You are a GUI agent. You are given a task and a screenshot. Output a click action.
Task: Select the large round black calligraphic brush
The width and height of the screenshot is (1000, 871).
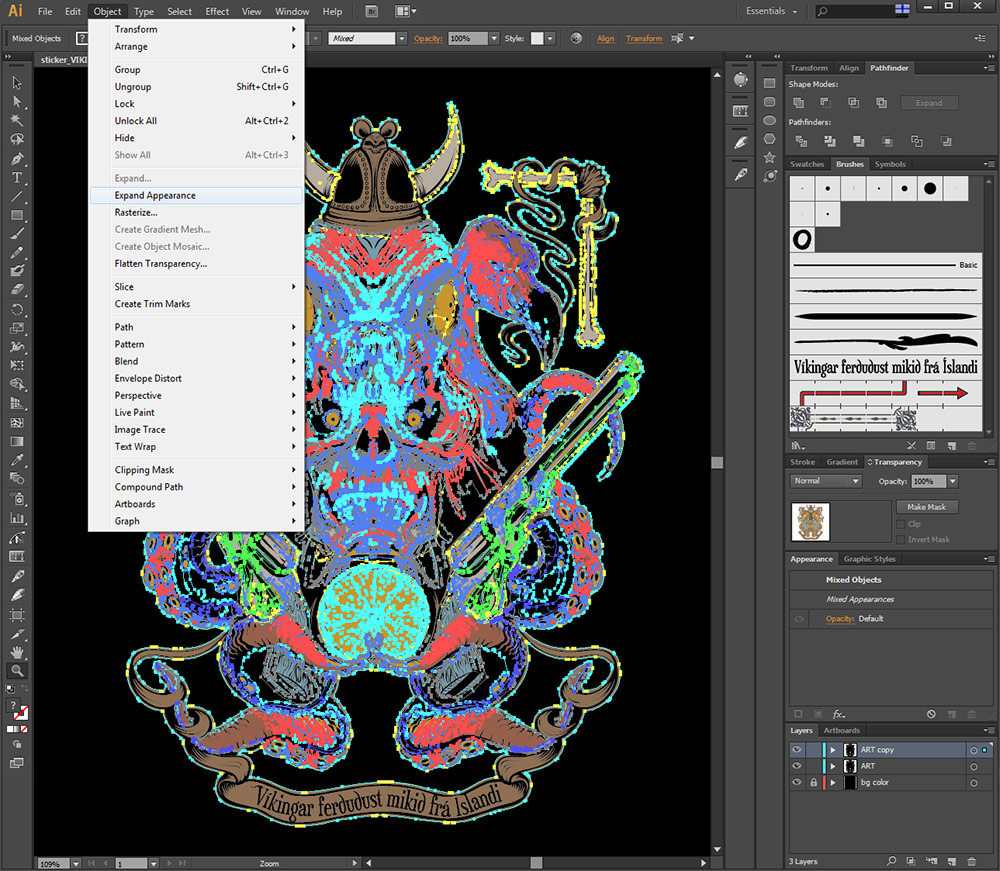930,189
